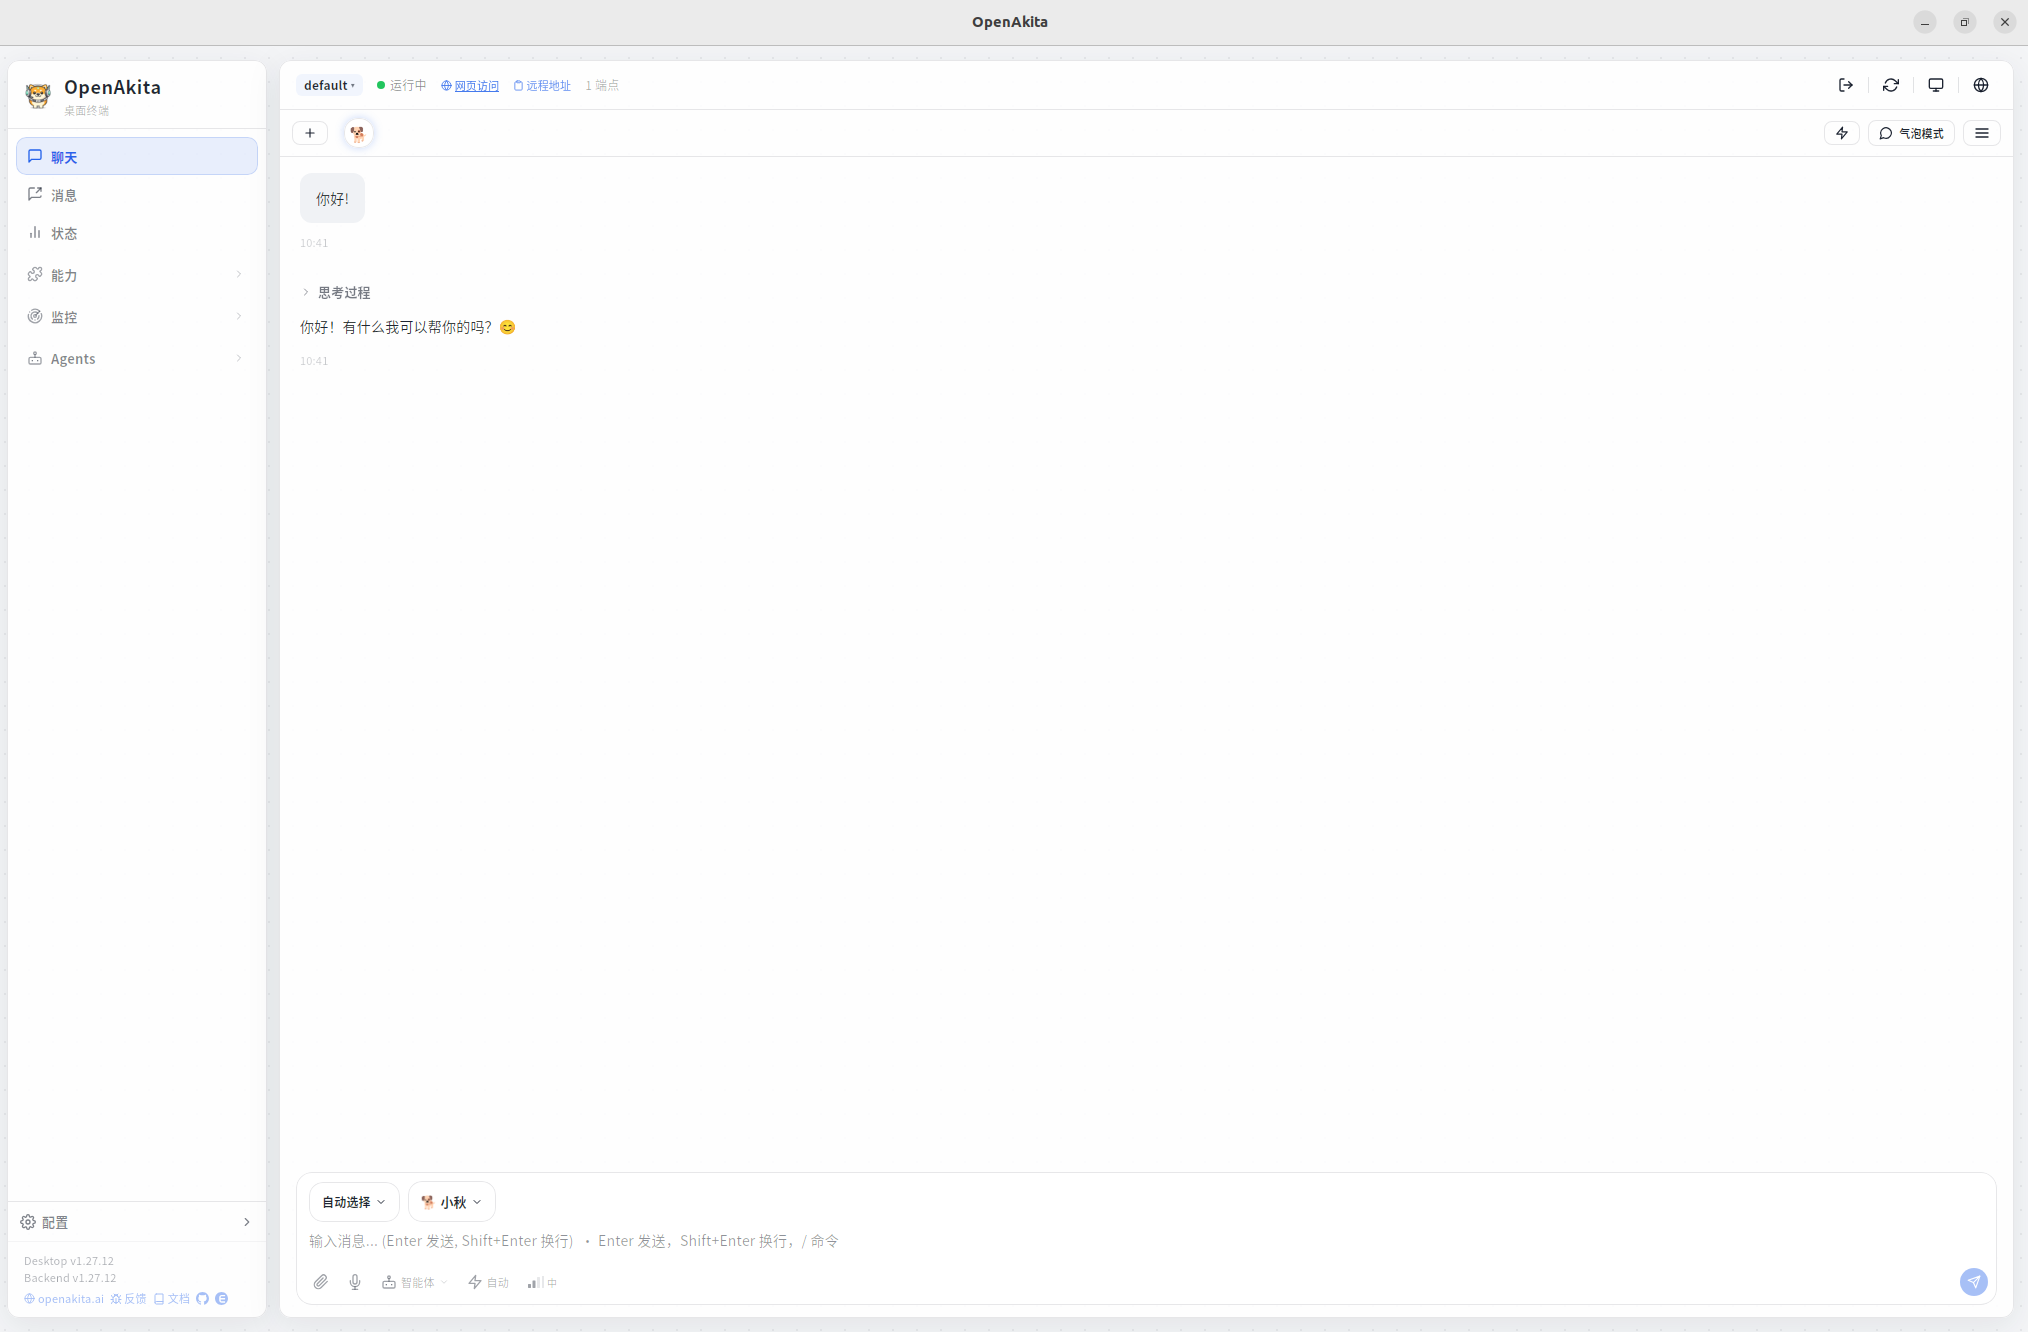2028x1332 pixels.
Task: Open the 自动选择 model dropdown
Action: (x=354, y=1202)
